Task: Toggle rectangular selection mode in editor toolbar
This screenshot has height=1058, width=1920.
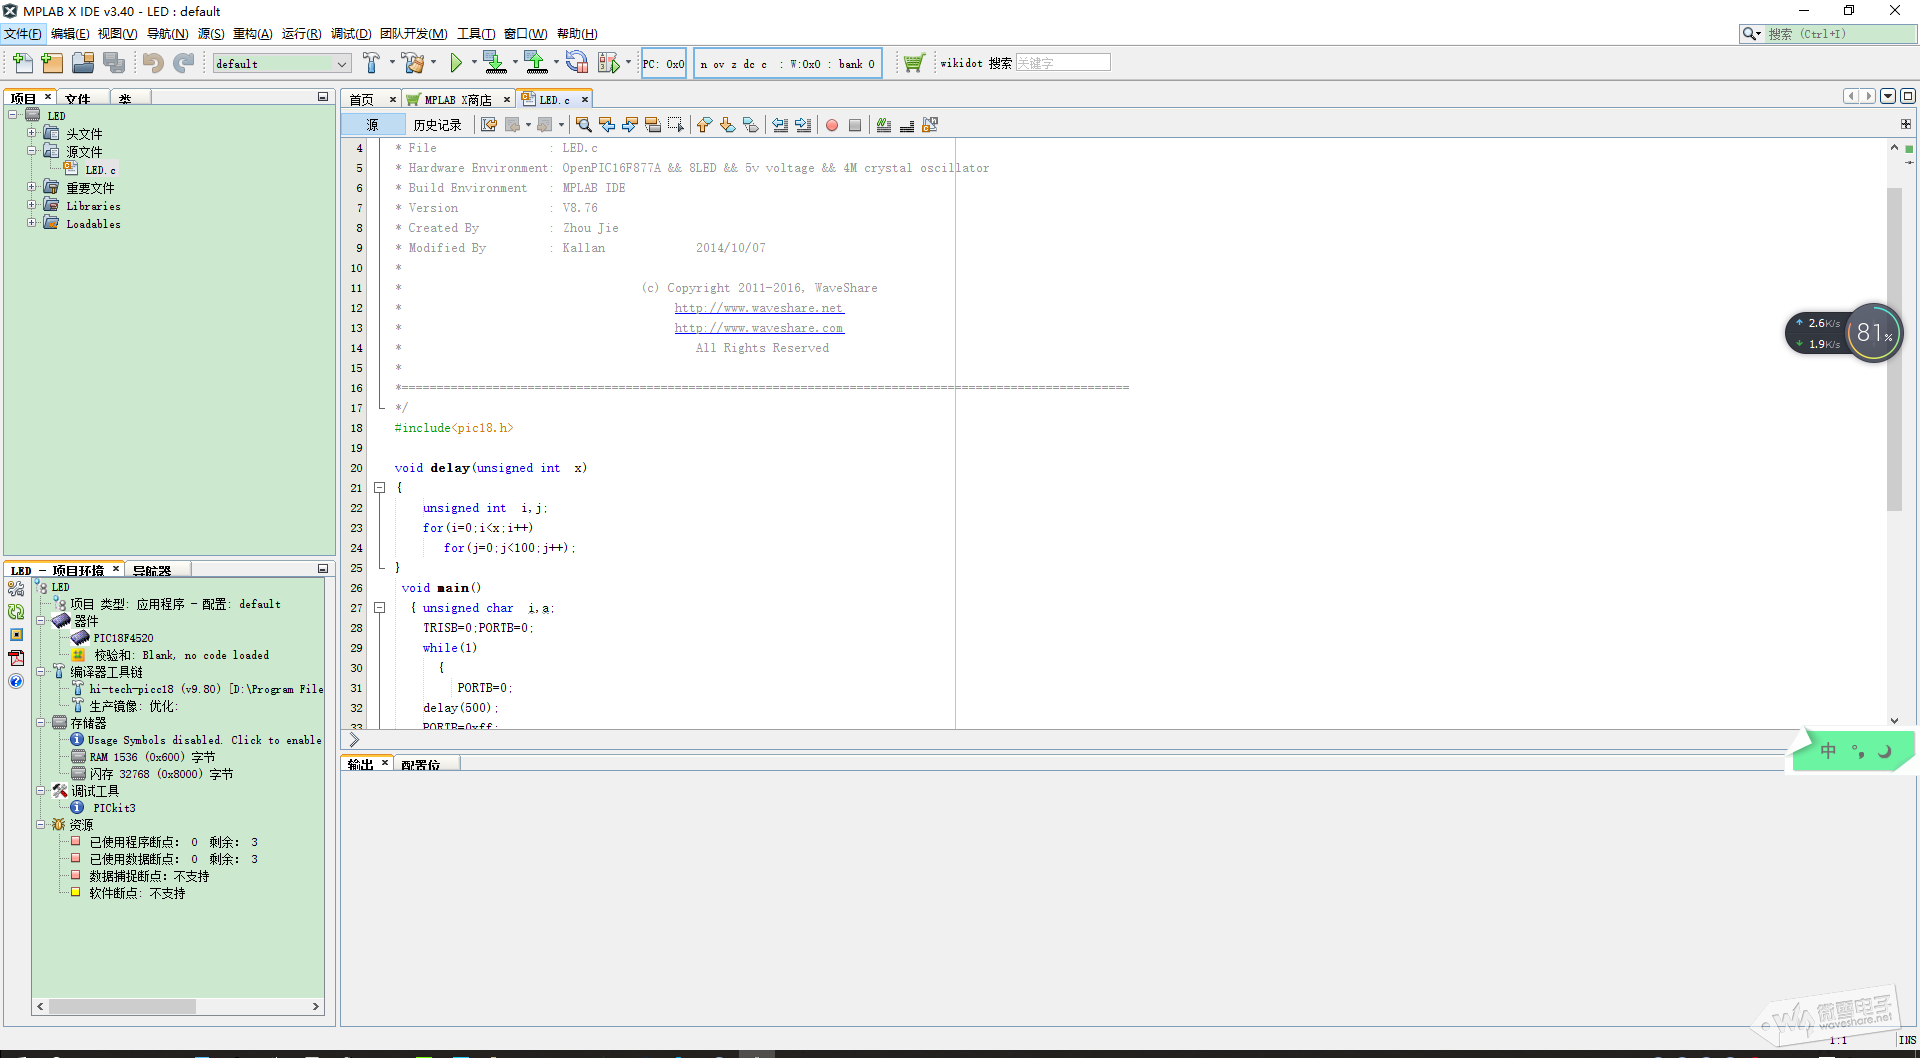Action: [x=676, y=125]
